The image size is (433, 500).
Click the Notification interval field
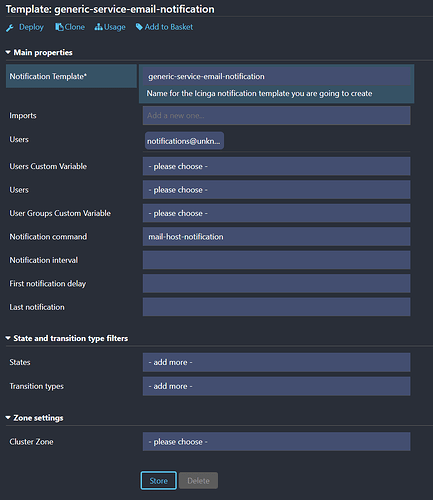point(276,260)
